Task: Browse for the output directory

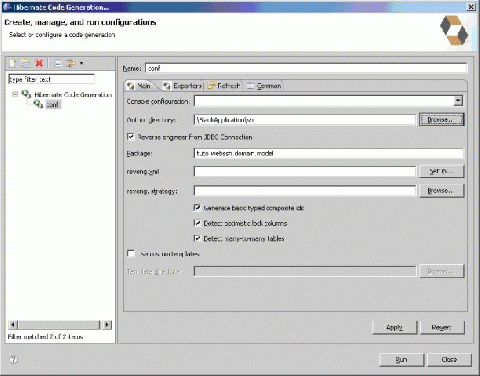Action: click(441, 120)
